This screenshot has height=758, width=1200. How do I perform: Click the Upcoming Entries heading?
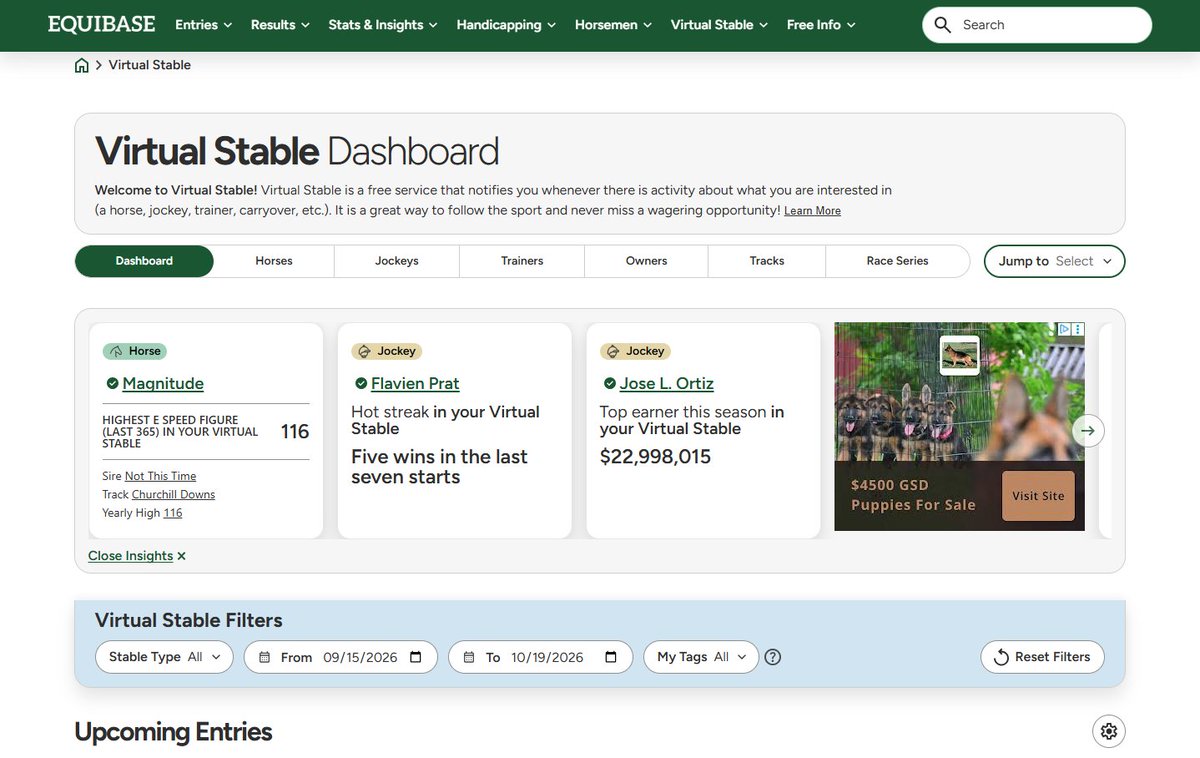tap(173, 732)
